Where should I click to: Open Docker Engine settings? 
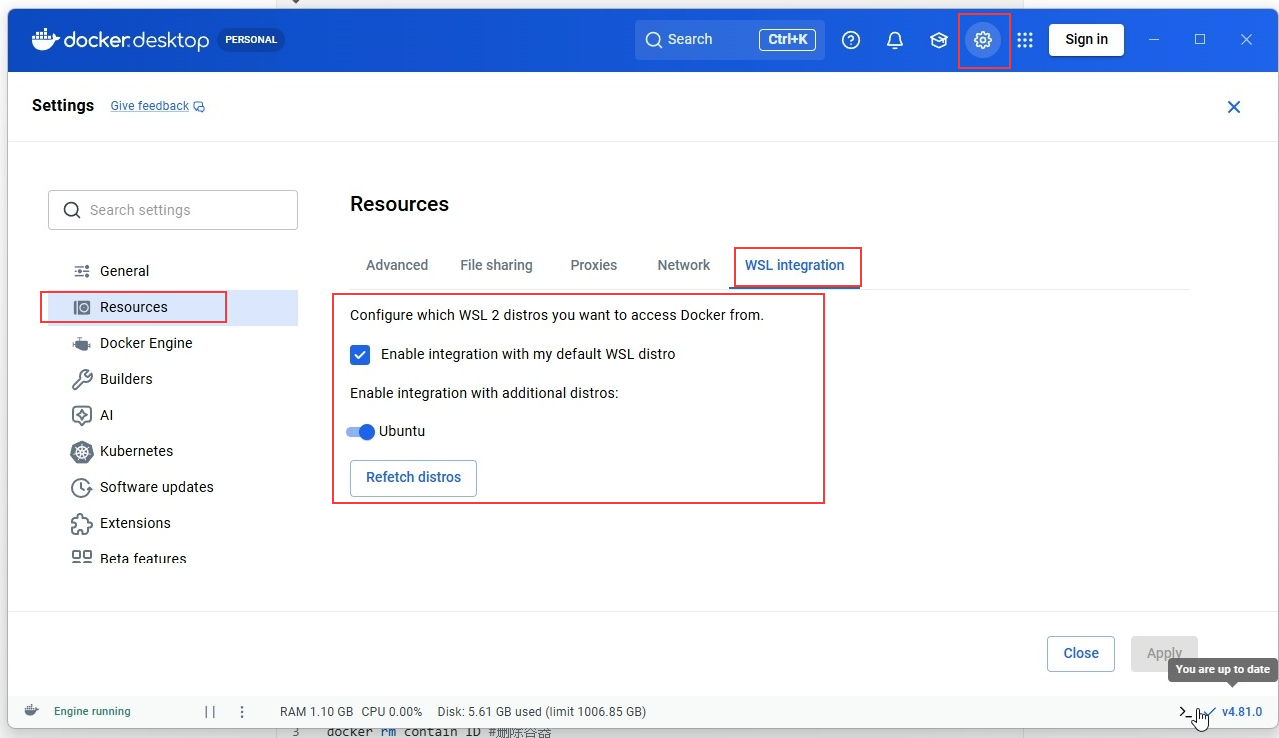173,343
